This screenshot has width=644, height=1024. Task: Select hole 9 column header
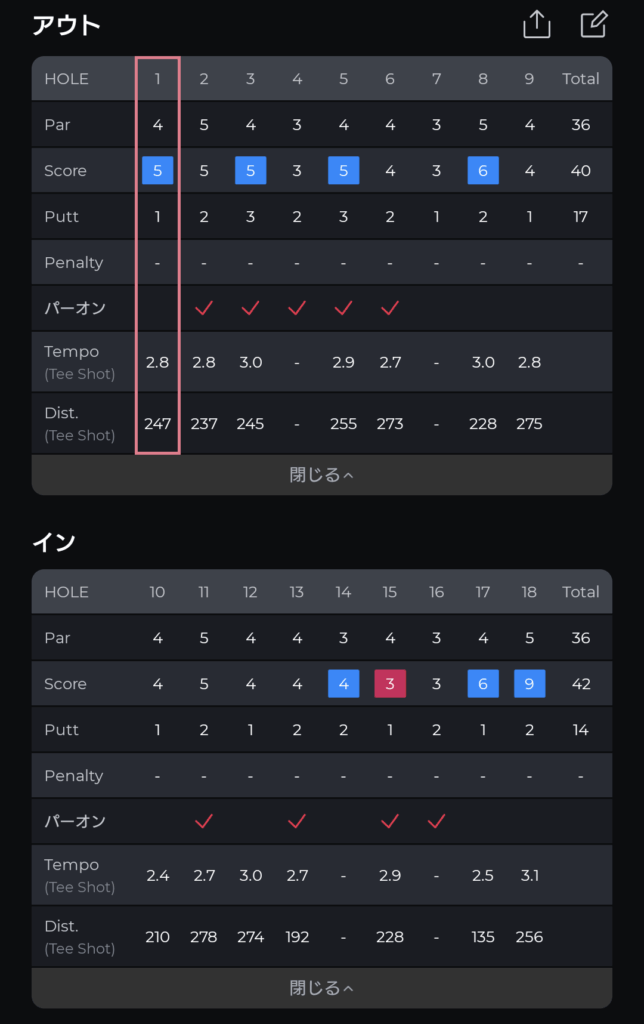[529, 79]
